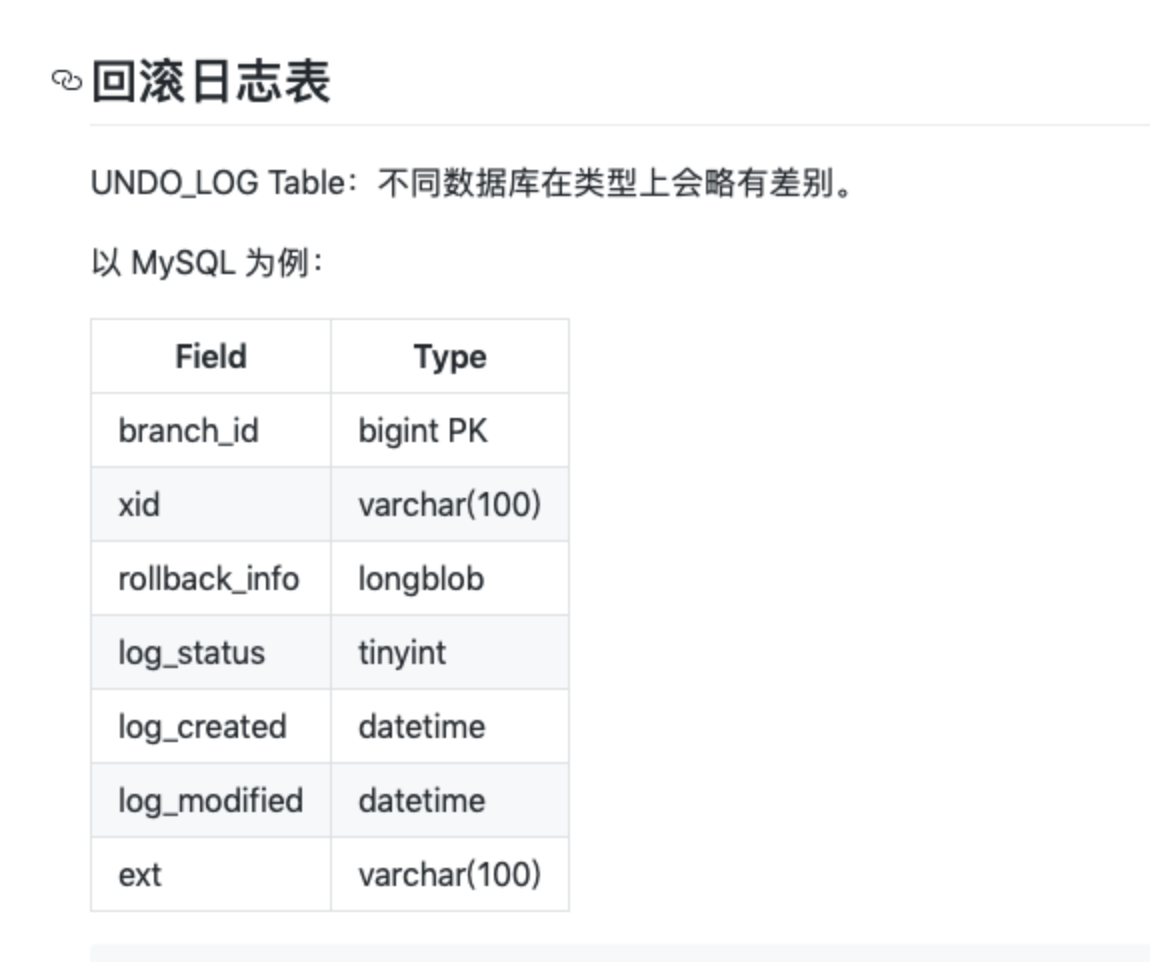Click the tinyint type cell

(450, 653)
